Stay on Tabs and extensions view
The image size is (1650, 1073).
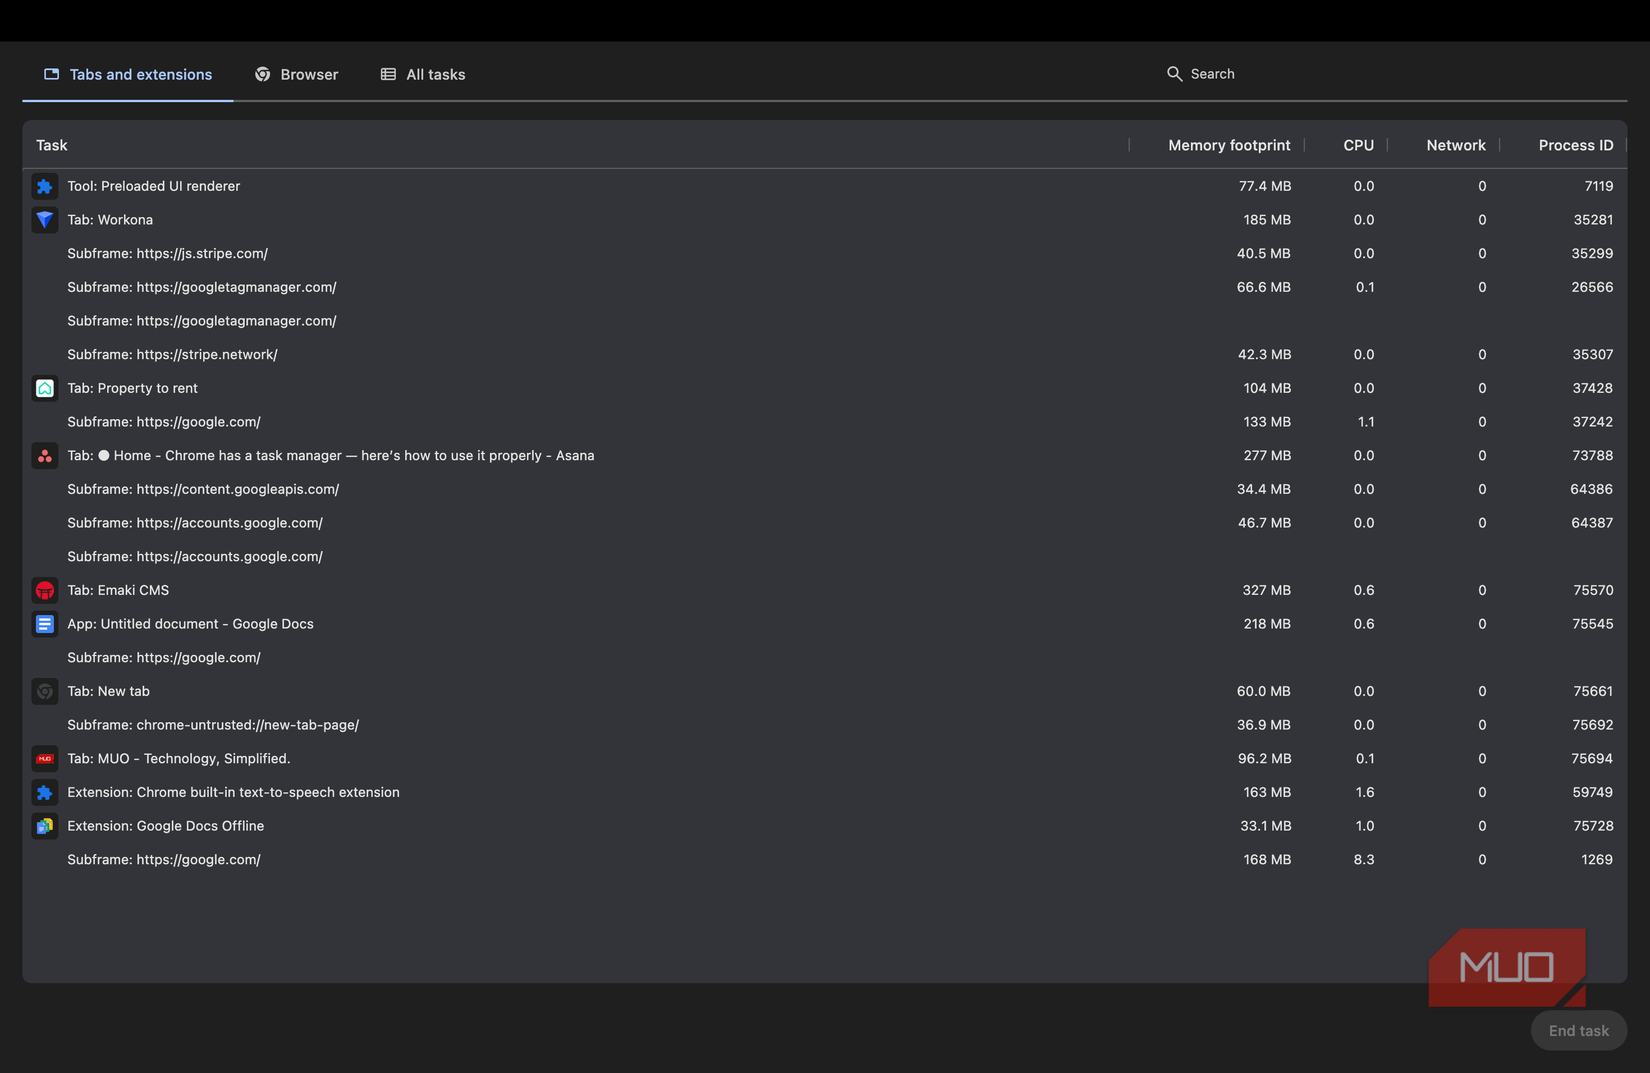tap(126, 74)
